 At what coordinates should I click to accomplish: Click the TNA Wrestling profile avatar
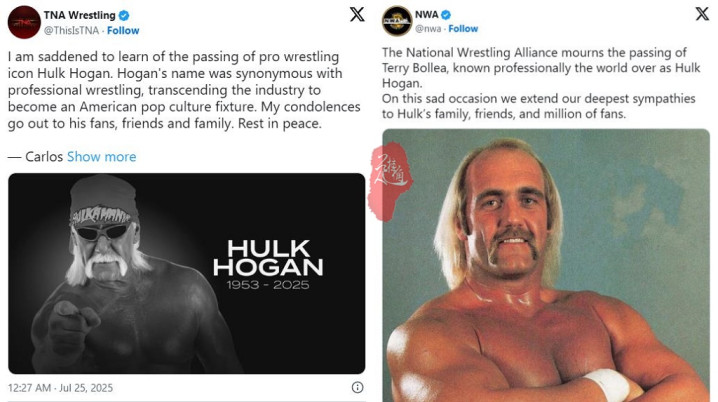click(x=24, y=22)
